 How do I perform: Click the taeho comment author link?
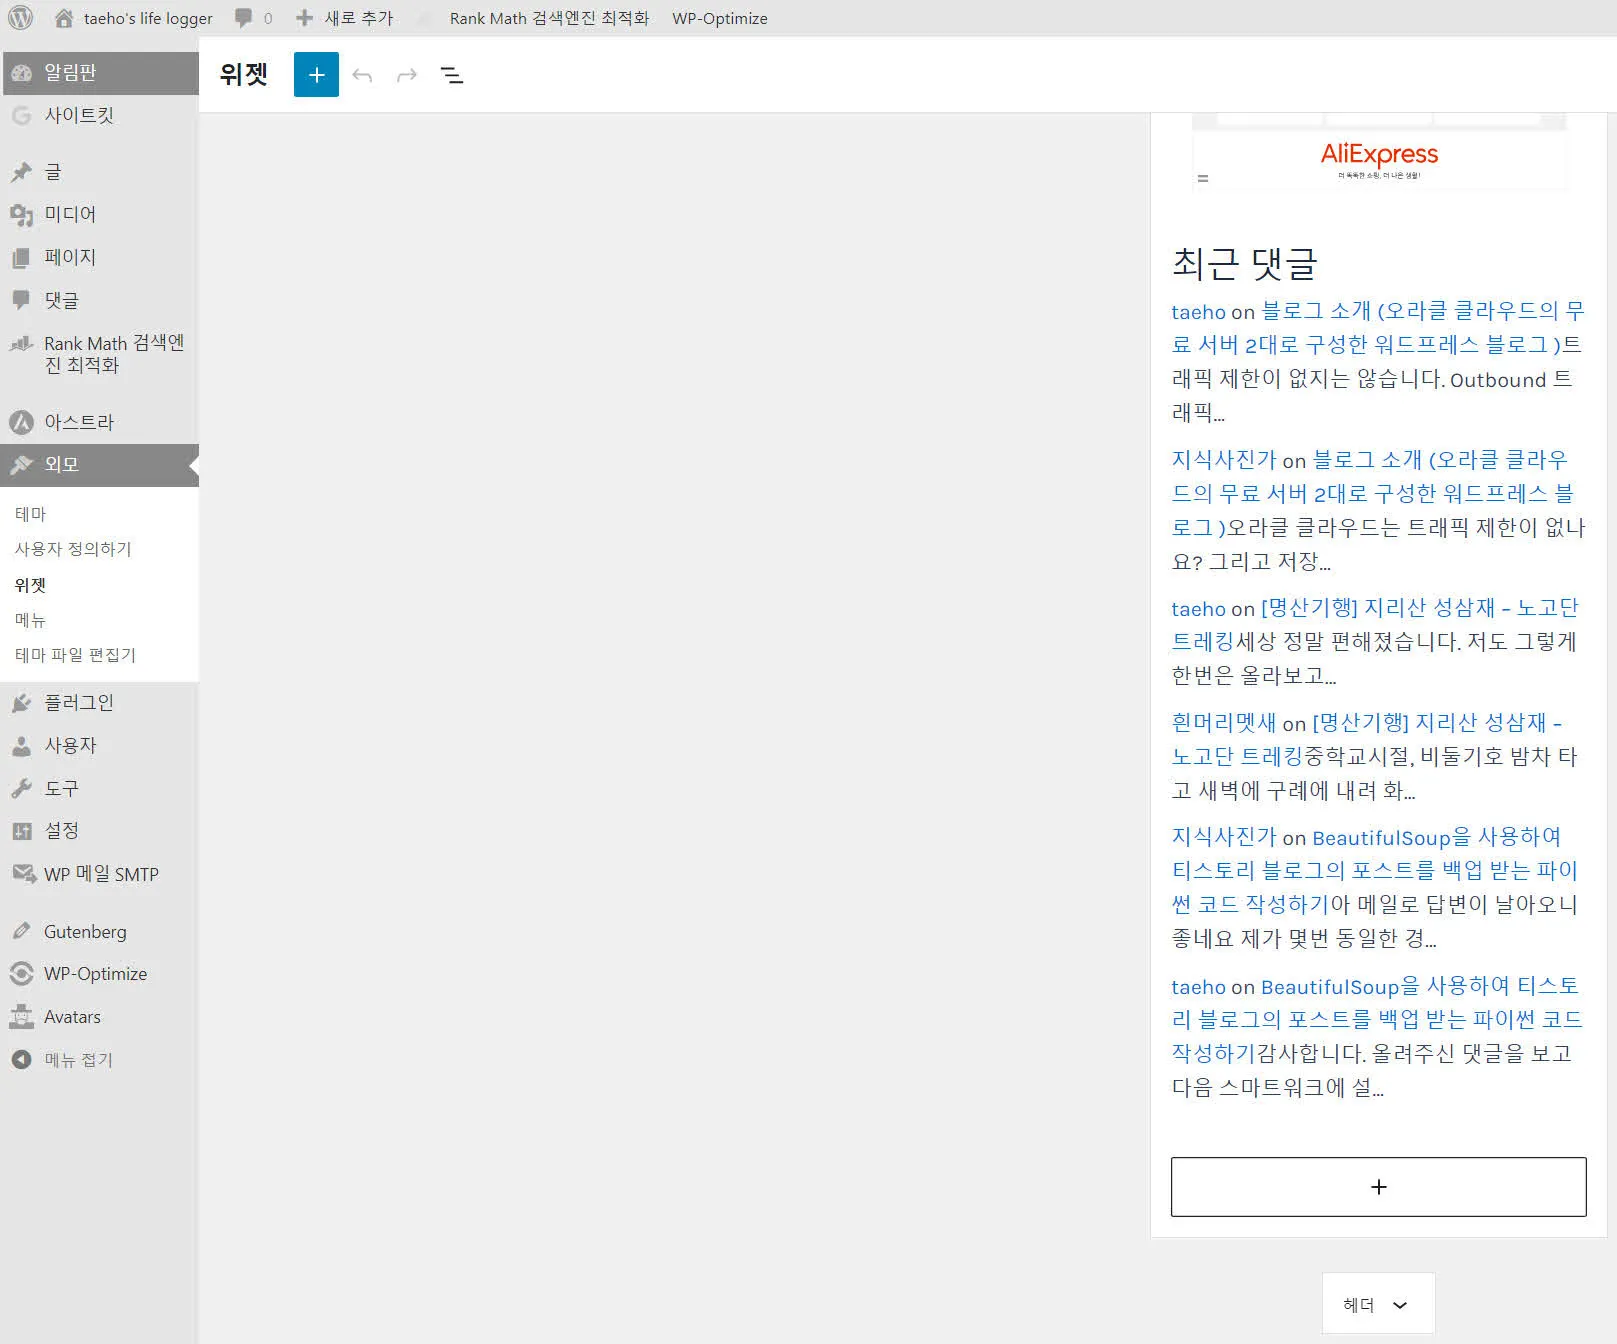click(1199, 312)
